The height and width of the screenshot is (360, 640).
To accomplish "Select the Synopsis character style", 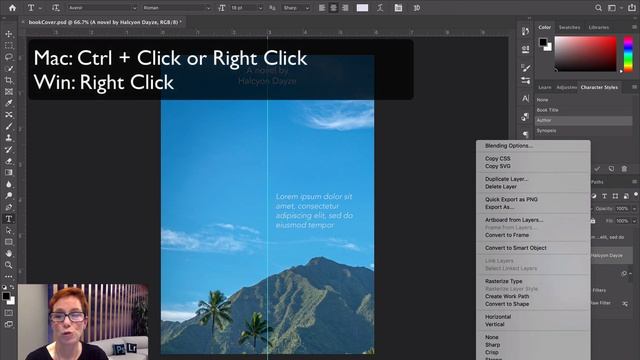I will (583, 131).
